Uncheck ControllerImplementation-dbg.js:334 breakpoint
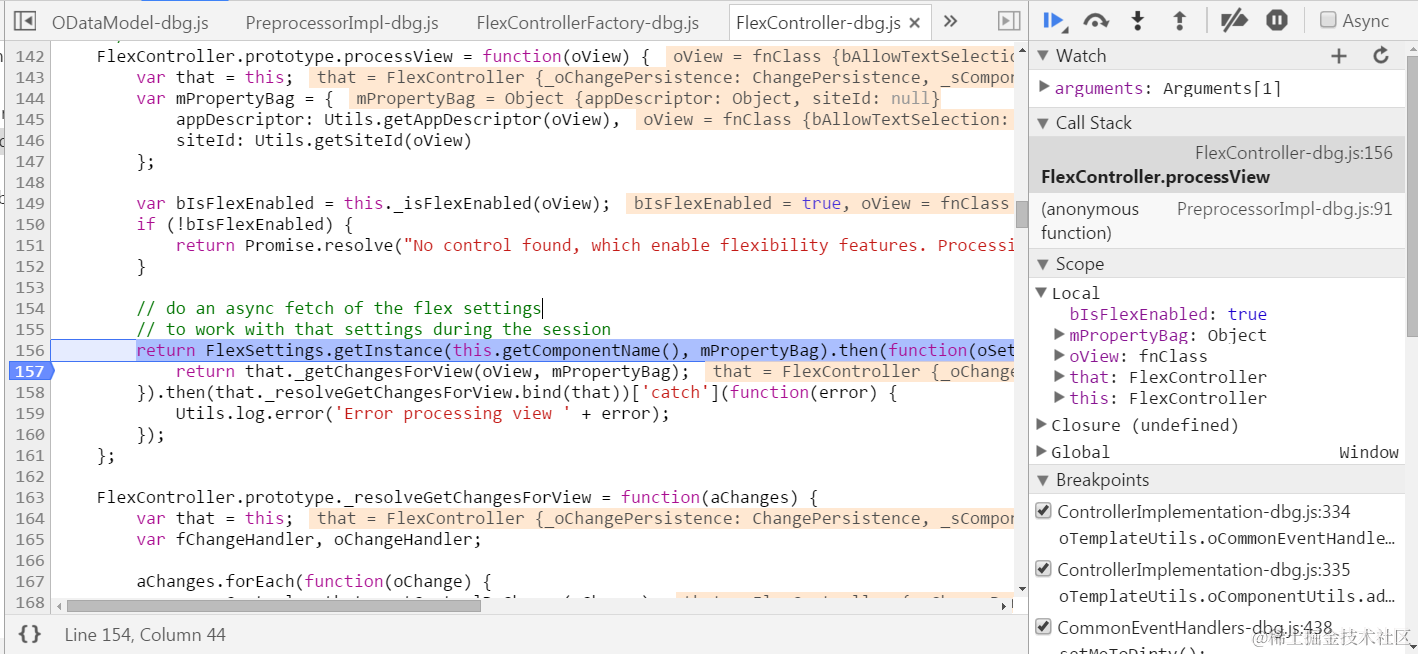The height and width of the screenshot is (654, 1418). [x=1043, y=511]
